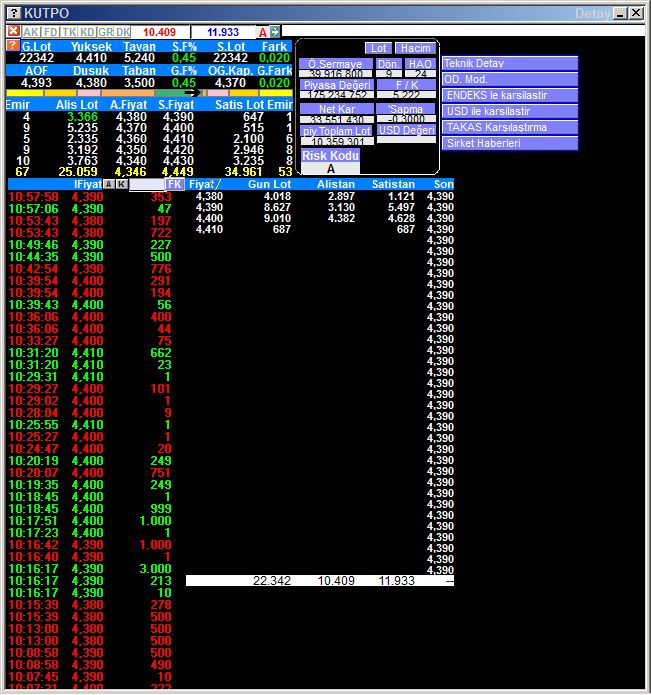Click the Ö.Sermaye label
651x695 pixels.
click(x=335, y=64)
